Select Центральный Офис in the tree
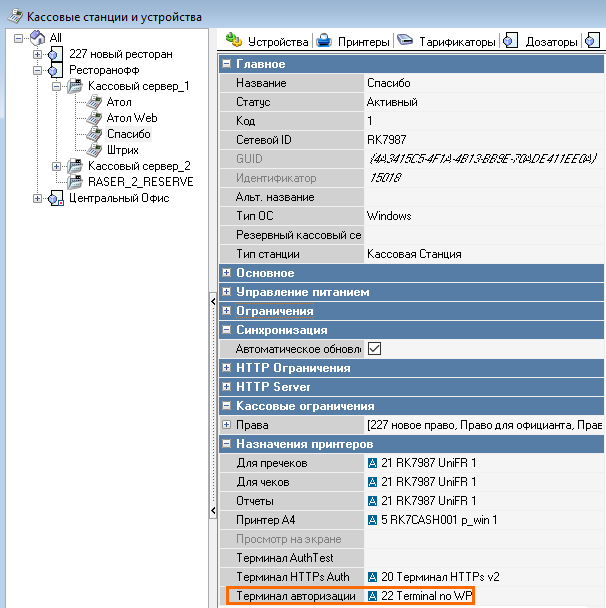 (118, 198)
